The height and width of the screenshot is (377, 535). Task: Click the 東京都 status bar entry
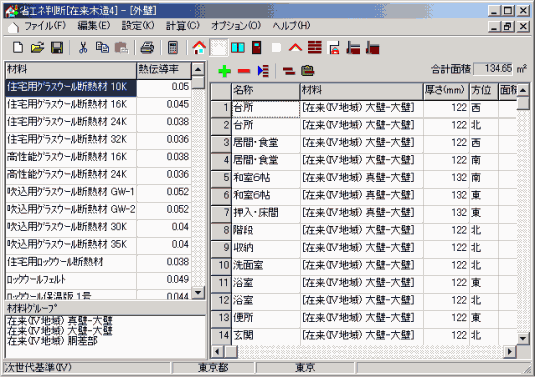(213, 368)
